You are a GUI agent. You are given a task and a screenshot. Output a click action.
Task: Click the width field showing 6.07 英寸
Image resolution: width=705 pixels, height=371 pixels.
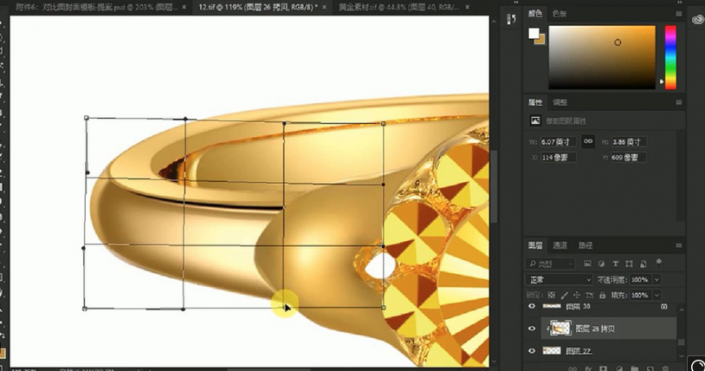(x=558, y=142)
